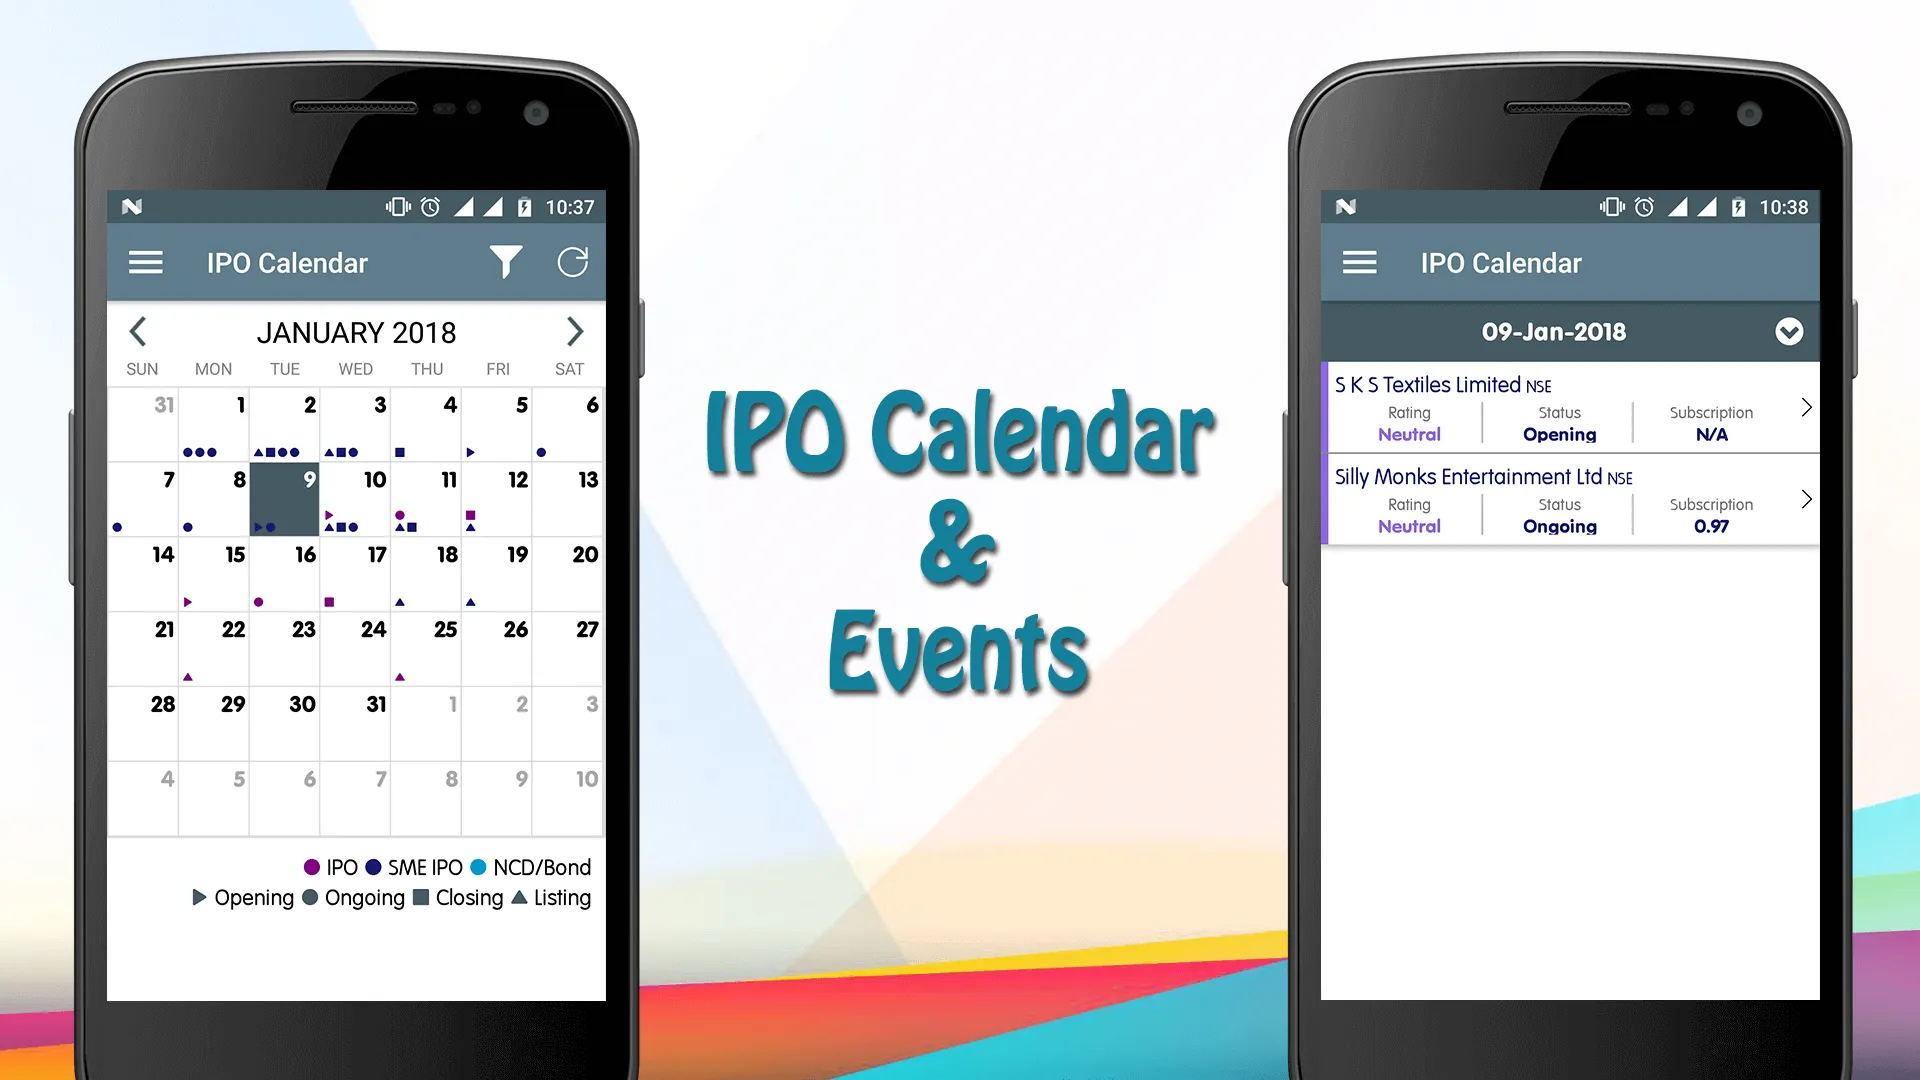1920x1080 pixels.
Task: Navigate to previous month using back arrow
Action: (x=137, y=331)
